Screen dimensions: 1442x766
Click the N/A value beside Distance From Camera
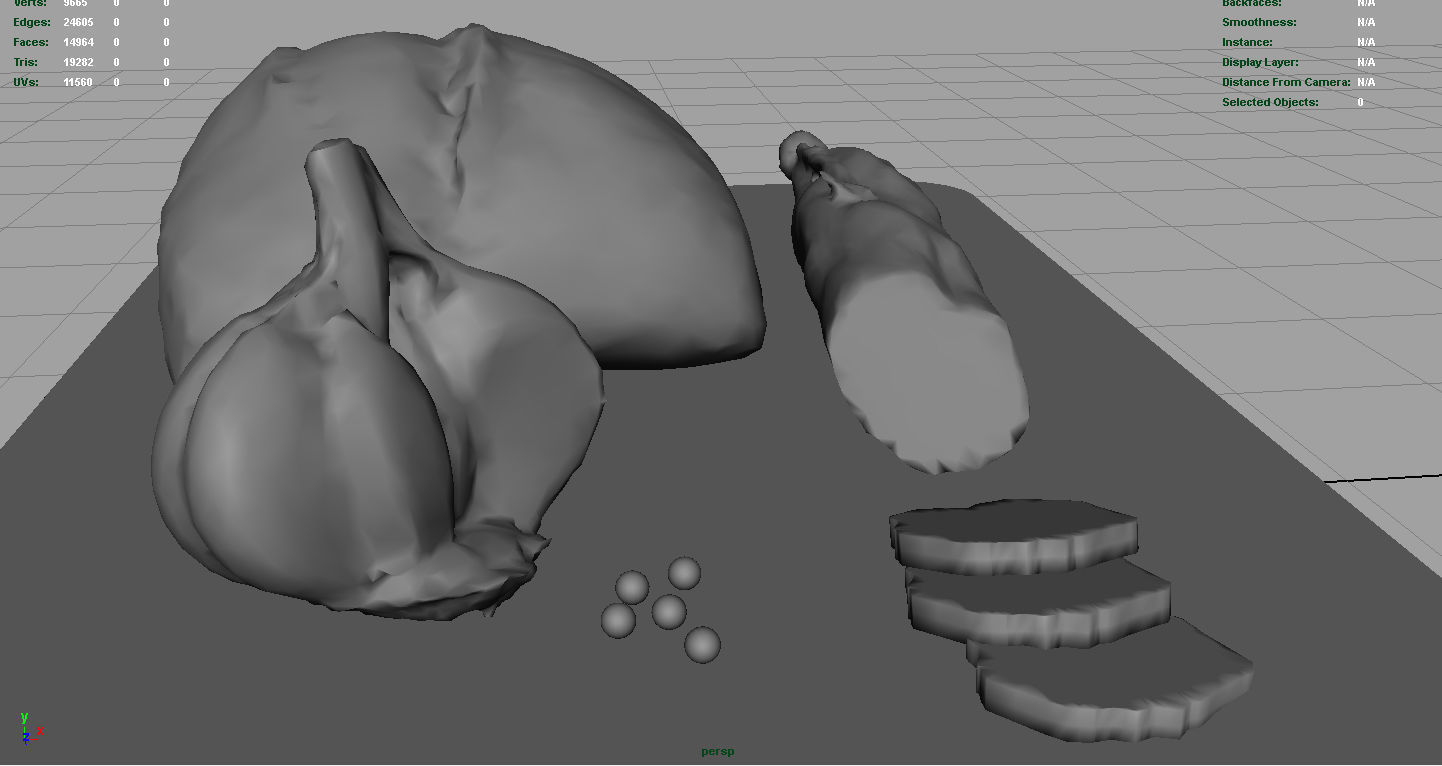click(x=1366, y=82)
